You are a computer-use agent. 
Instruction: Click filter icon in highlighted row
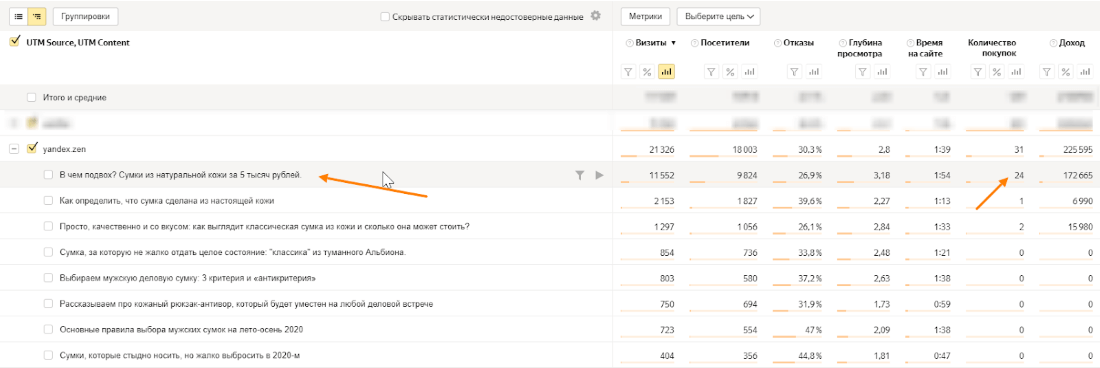[579, 175]
